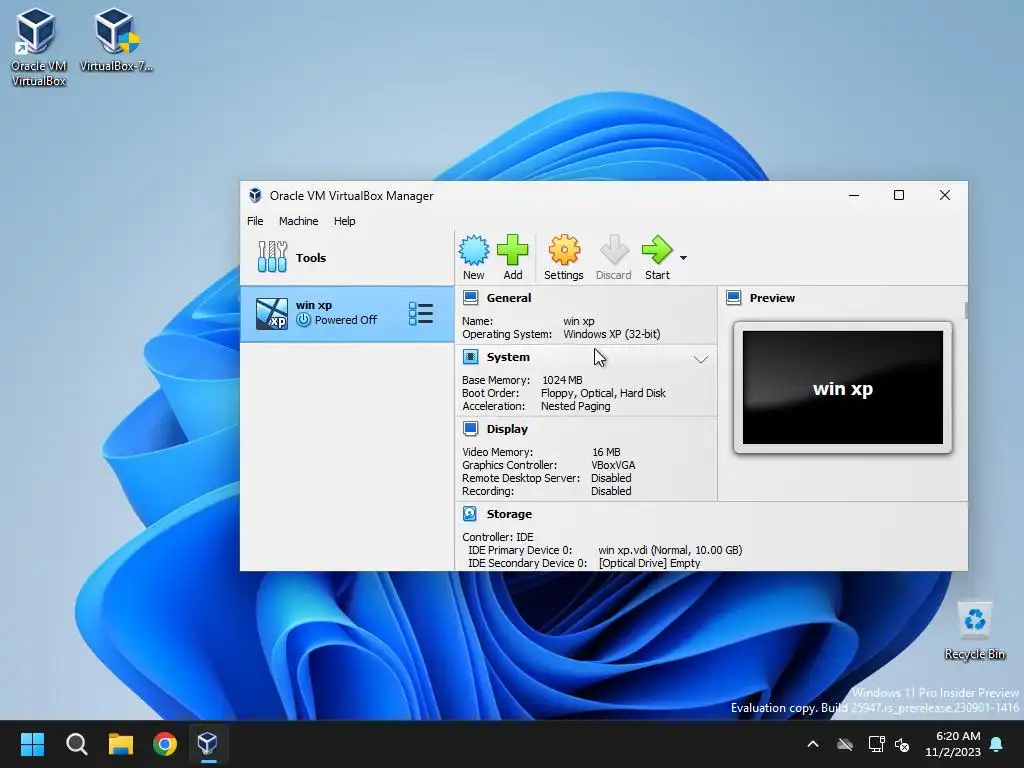Click the VirtualBox Manager title bar icon
This screenshot has height=768, width=1024.
coord(255,195)
